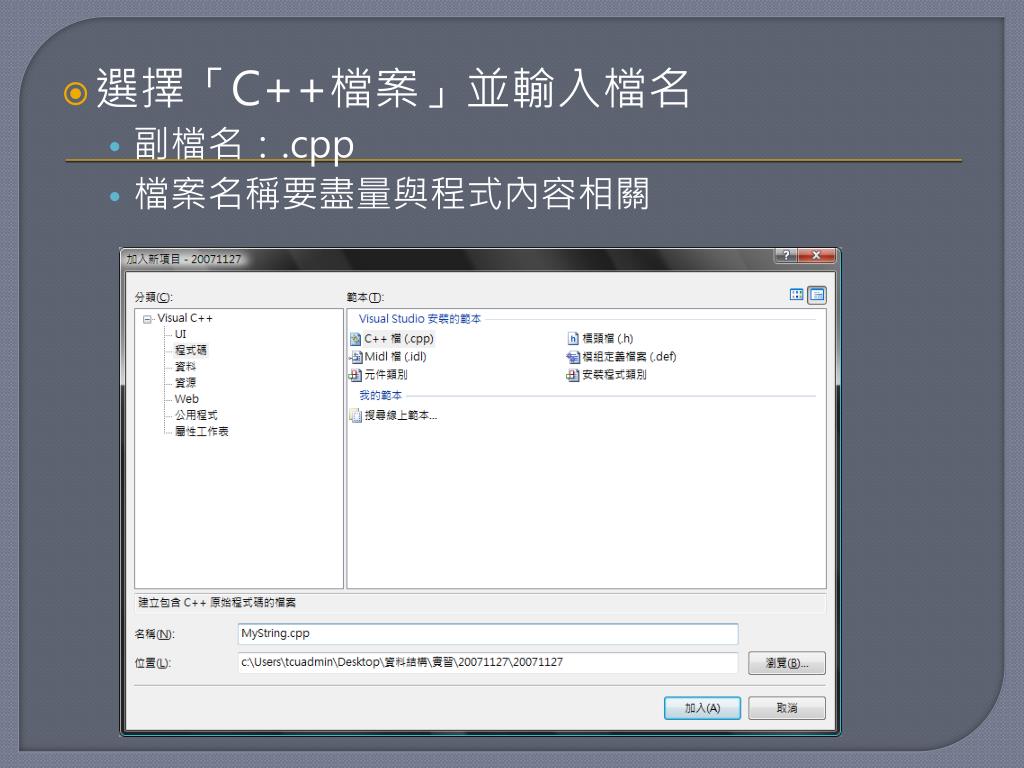Select the UI category
1024x768 pixels.
coord(180,334)
